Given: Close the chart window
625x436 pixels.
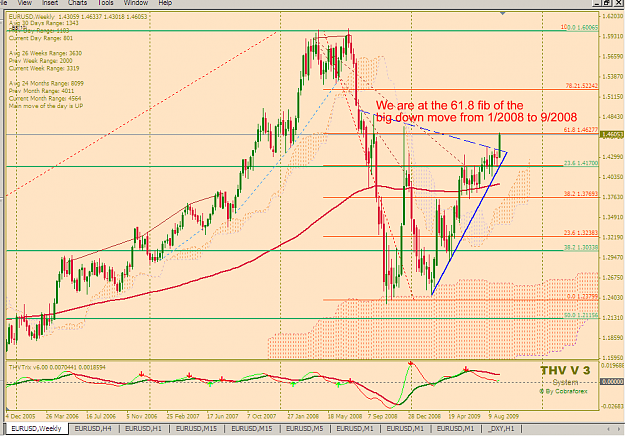Looking at the screenshot, I should click(x=617, y=3).
